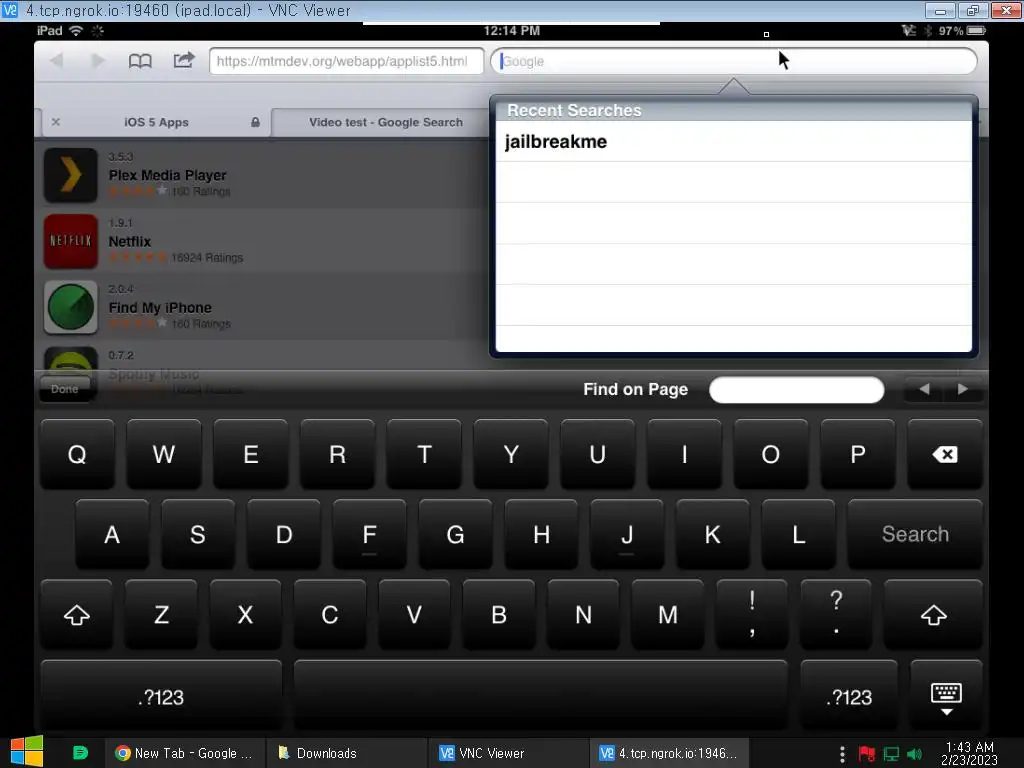The width and height of the screenshot is (1024, 768).
Task: Tap the share/action arrow icon
Action: 184,60
